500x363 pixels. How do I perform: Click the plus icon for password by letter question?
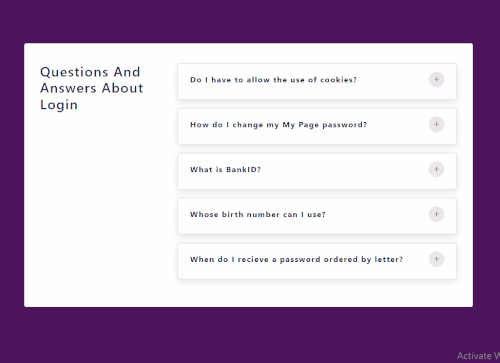[436, 259]
